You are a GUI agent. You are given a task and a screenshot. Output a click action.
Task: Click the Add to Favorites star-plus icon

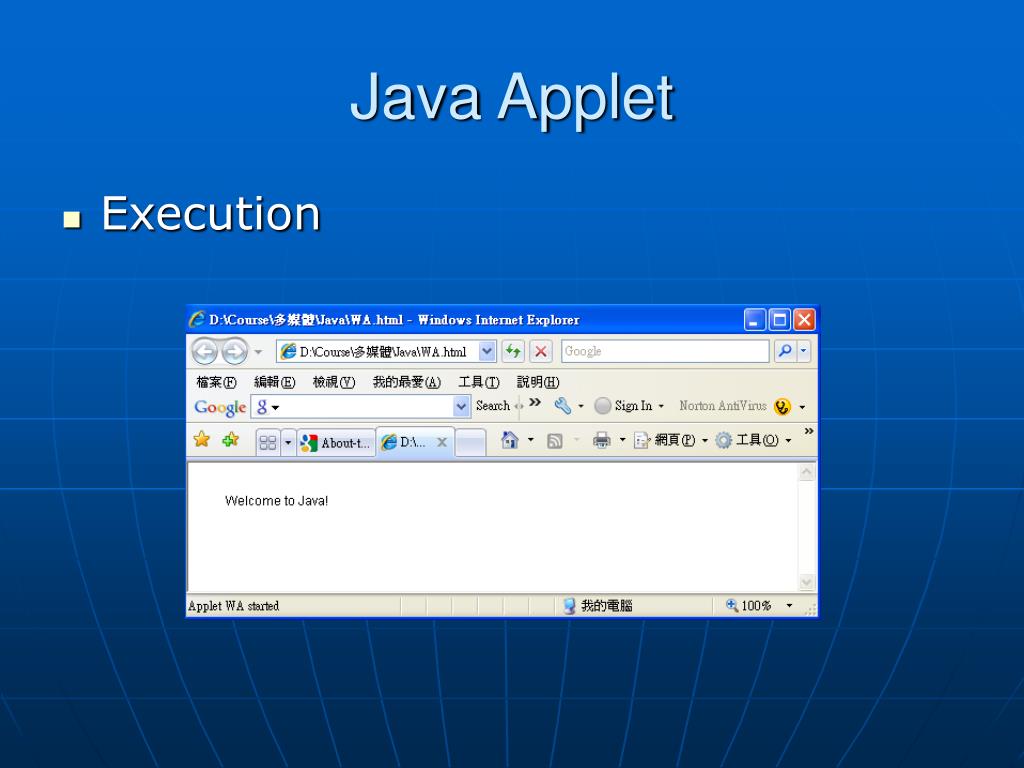click(231, 440)
